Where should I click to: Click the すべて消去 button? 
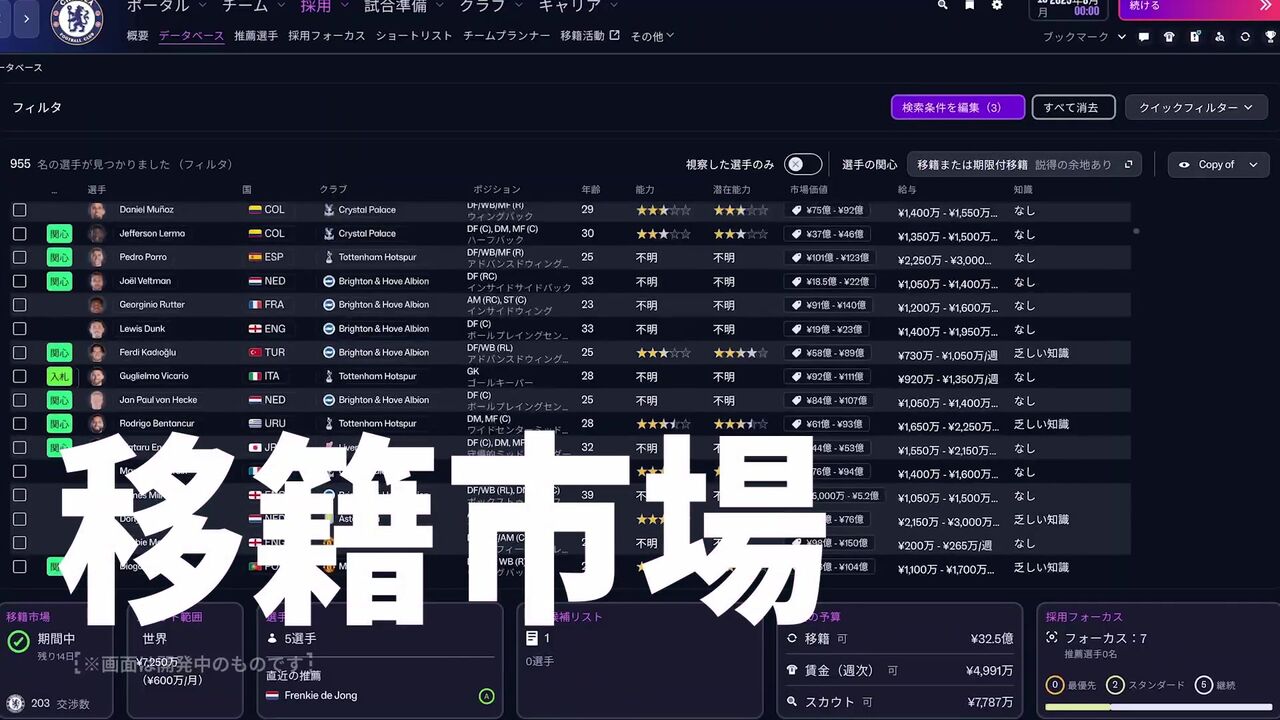1073,107
